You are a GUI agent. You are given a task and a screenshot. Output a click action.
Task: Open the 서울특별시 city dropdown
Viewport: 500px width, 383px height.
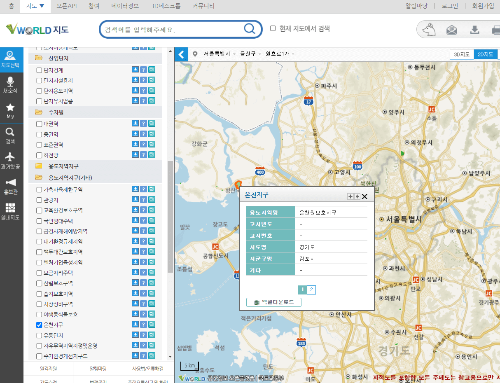pos(219,54)
